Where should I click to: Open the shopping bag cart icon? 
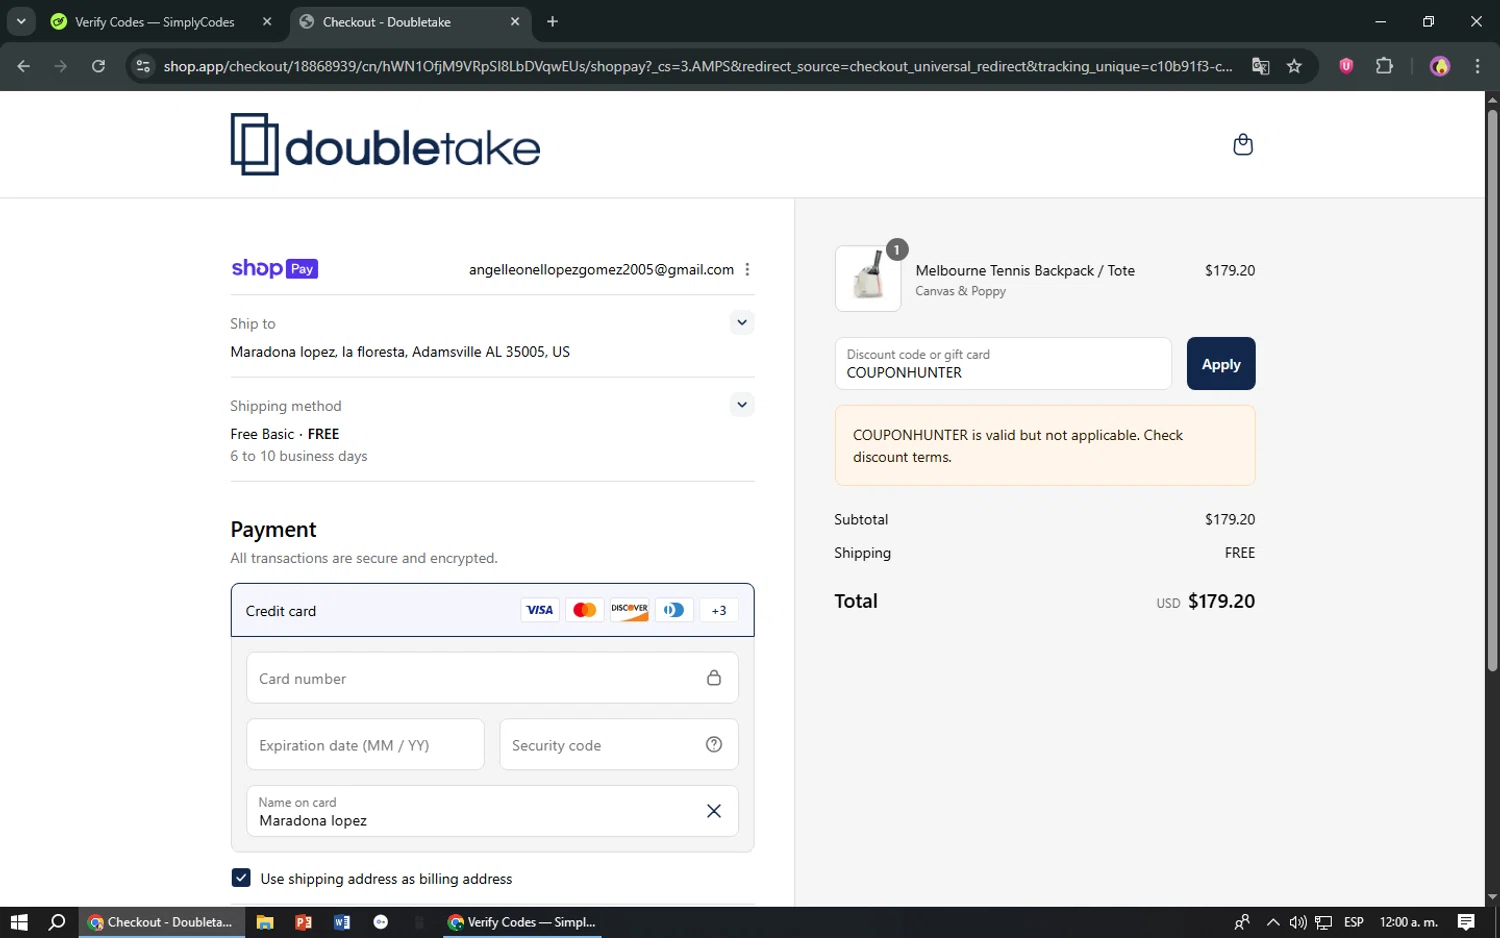[x=1242, y=145]
